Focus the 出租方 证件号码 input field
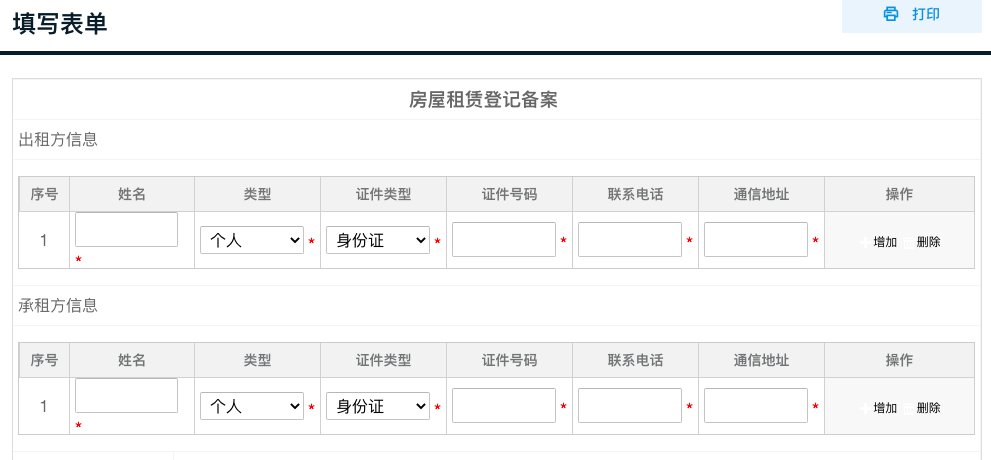This screenshot has height=460, width=991. (504, 239)
